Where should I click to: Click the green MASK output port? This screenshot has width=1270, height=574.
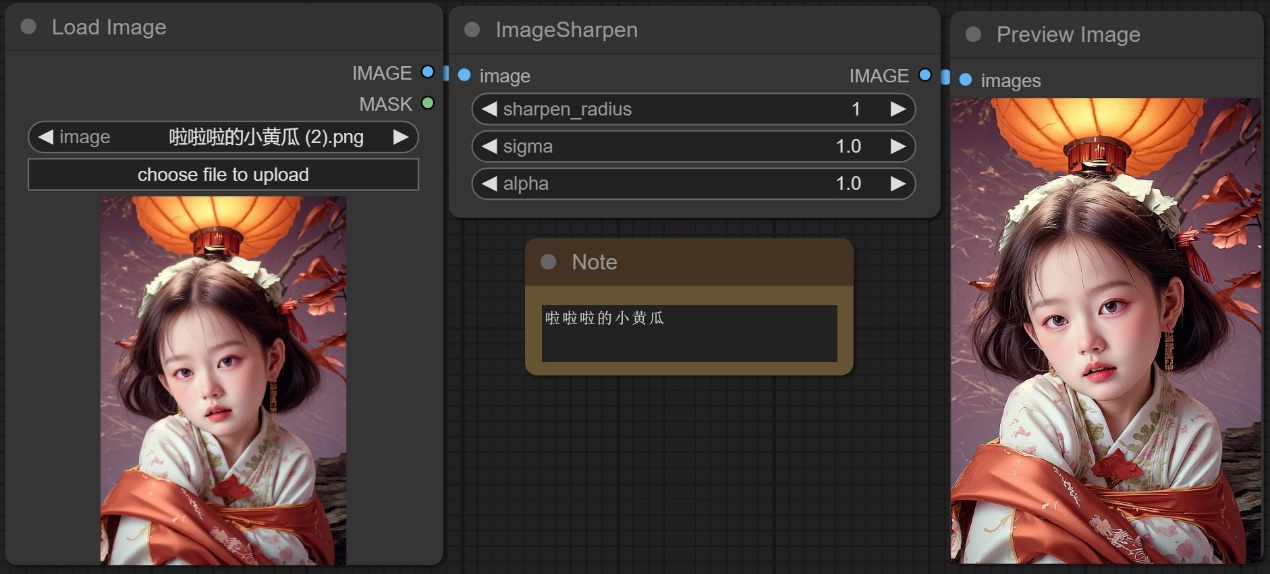pos(428,103)
